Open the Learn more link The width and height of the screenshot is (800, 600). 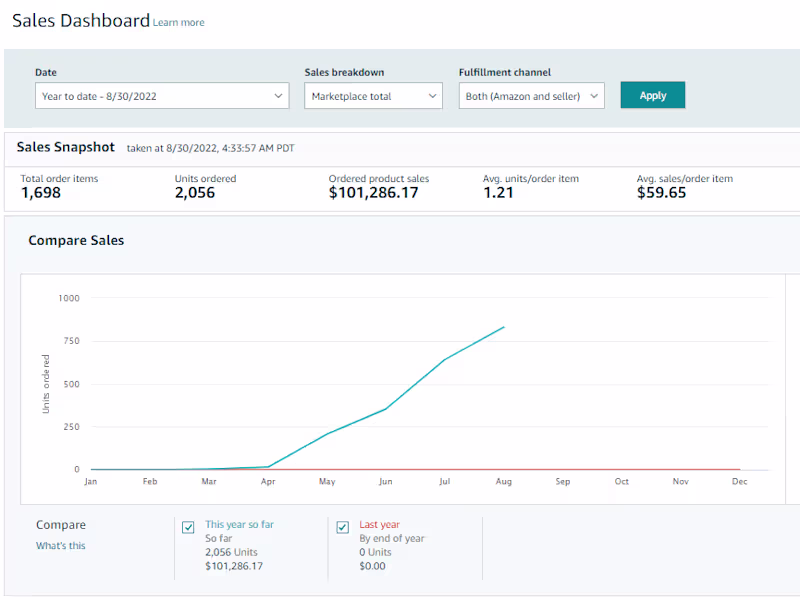coord(178,23)
